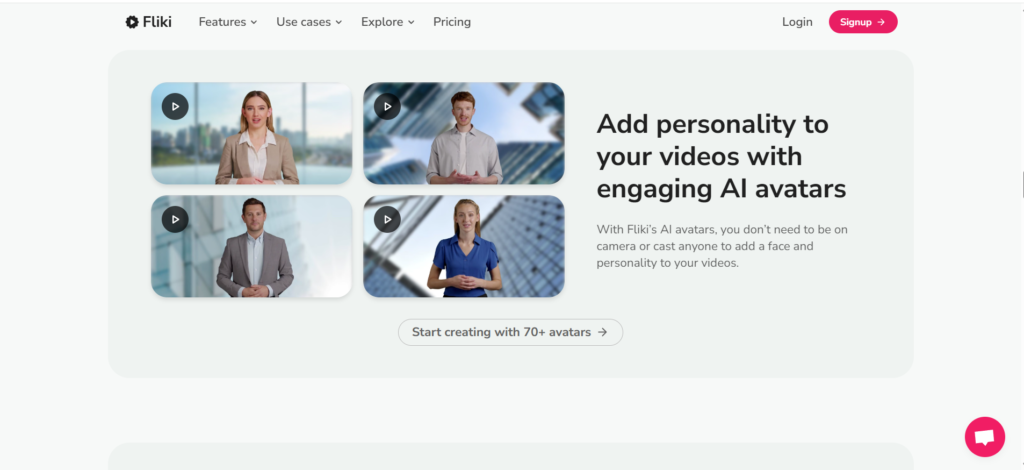Select thumbnail of woman in blue blouse
This screenshot has width=1024, height=470.
tap(464, 246)
